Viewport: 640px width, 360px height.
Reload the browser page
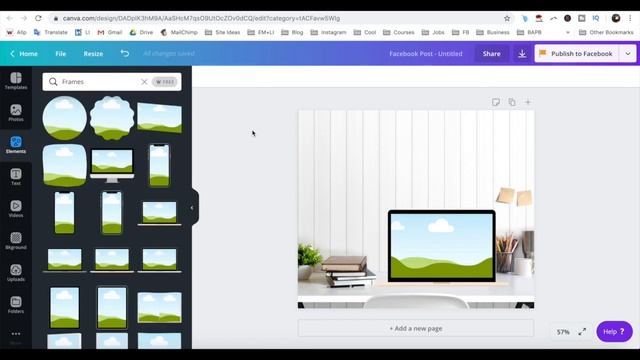pyautogui.click(x=38, y=18)
